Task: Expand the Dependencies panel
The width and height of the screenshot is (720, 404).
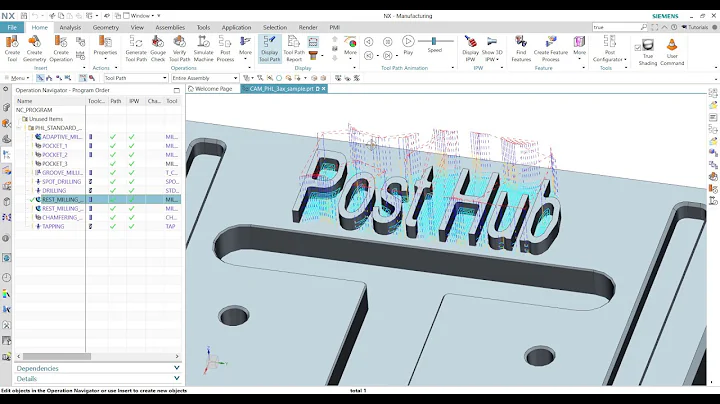Action: pyautogui.click(x=98, y=368)
